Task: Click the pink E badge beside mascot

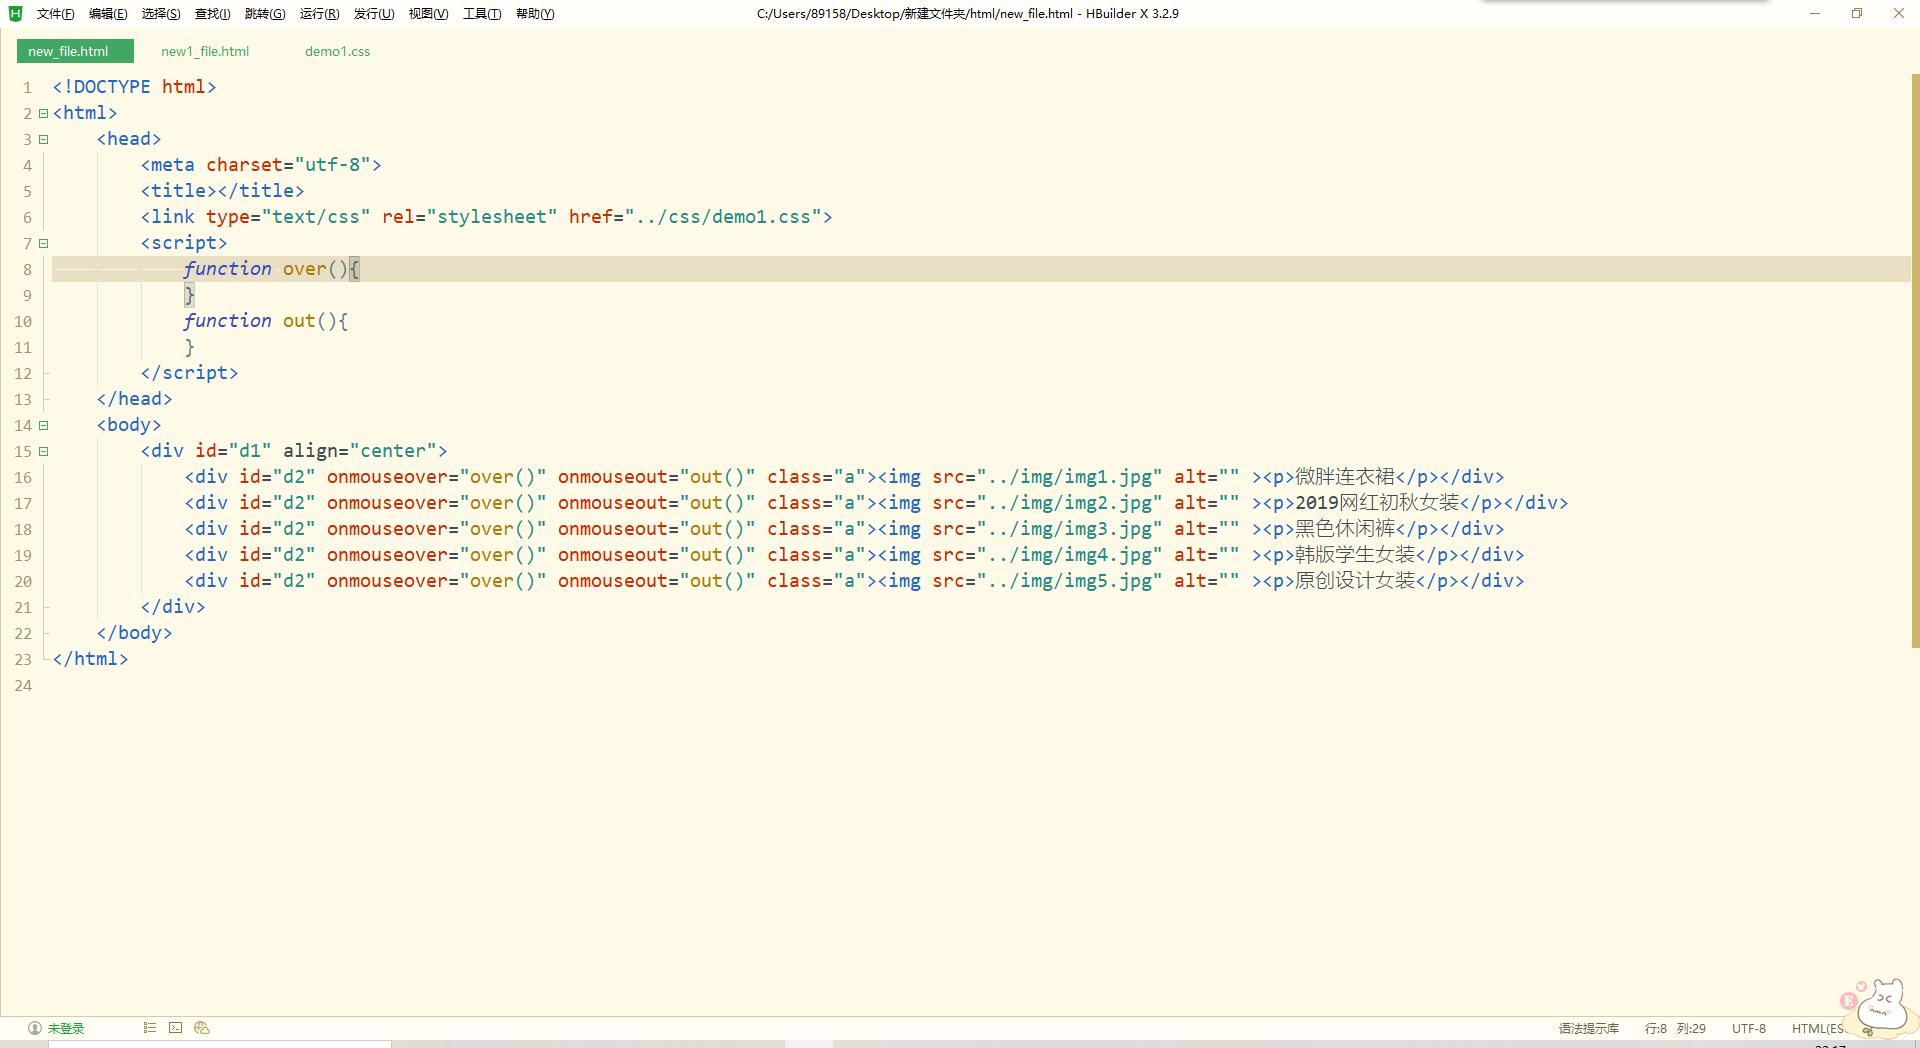Action: (x=1848, y=1001)
